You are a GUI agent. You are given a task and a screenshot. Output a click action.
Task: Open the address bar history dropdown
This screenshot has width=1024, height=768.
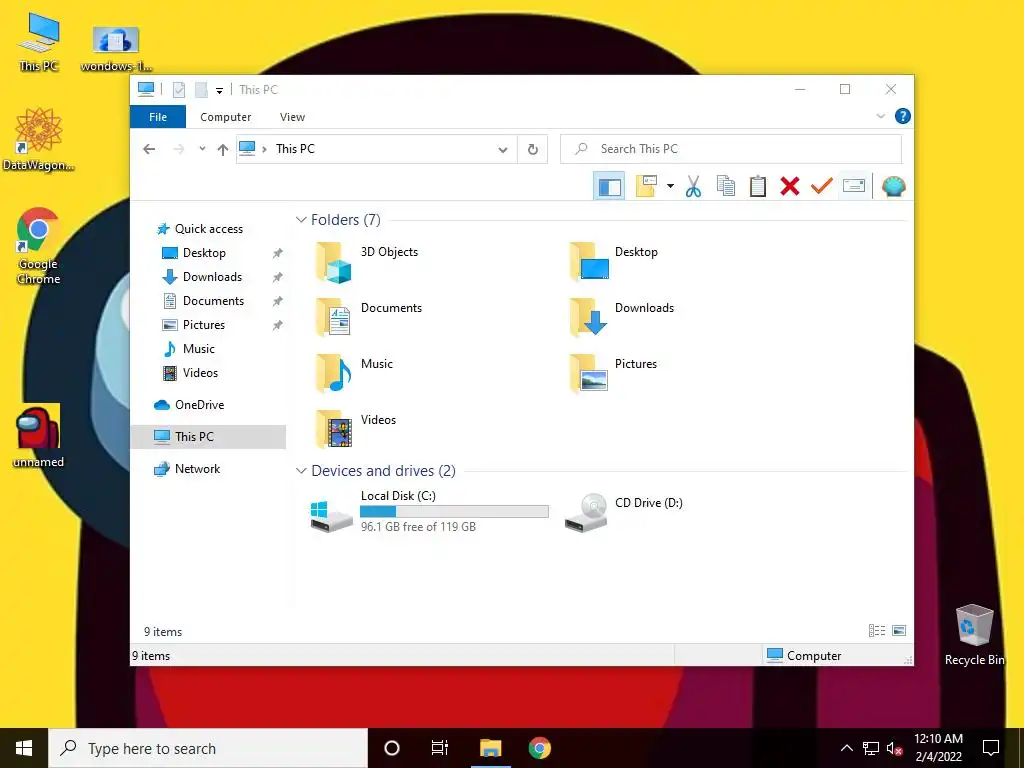click(x=503, y=150)
